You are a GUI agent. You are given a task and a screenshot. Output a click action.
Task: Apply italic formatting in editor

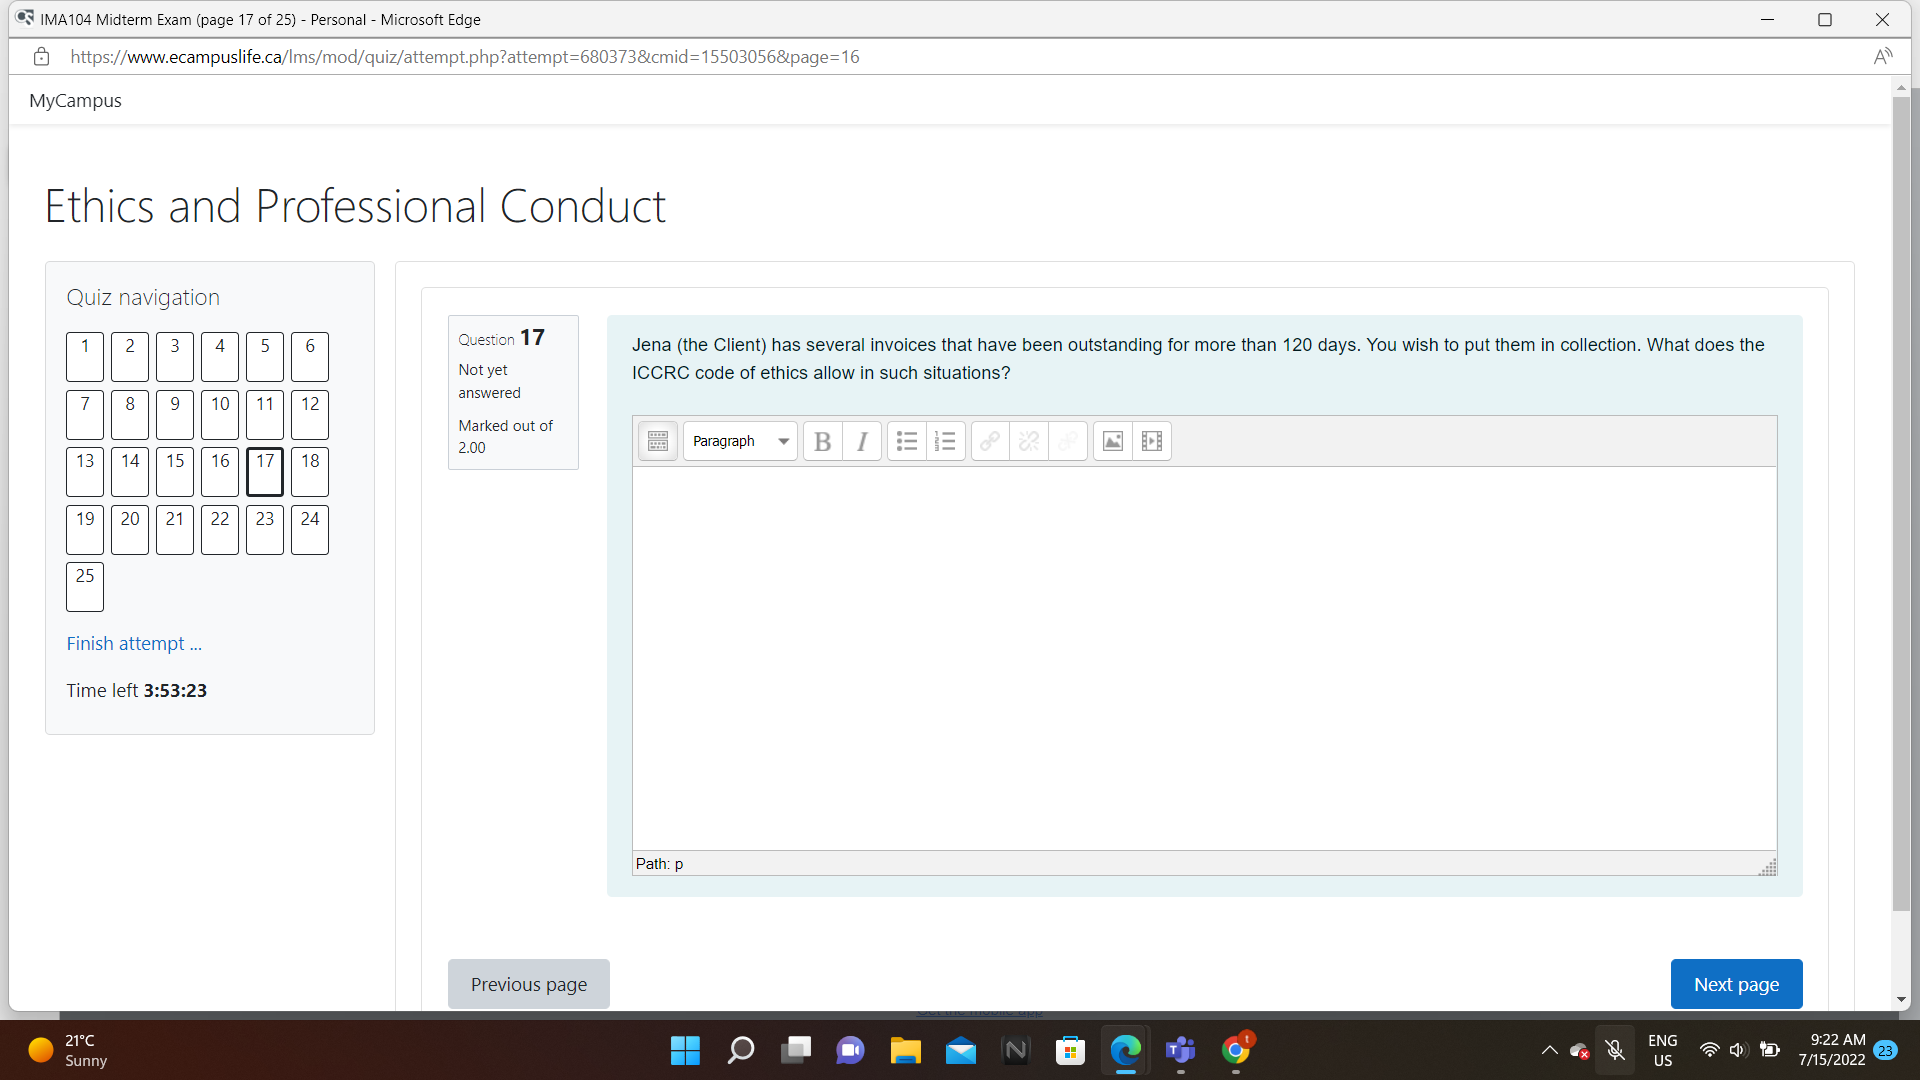tap(862, 441)
